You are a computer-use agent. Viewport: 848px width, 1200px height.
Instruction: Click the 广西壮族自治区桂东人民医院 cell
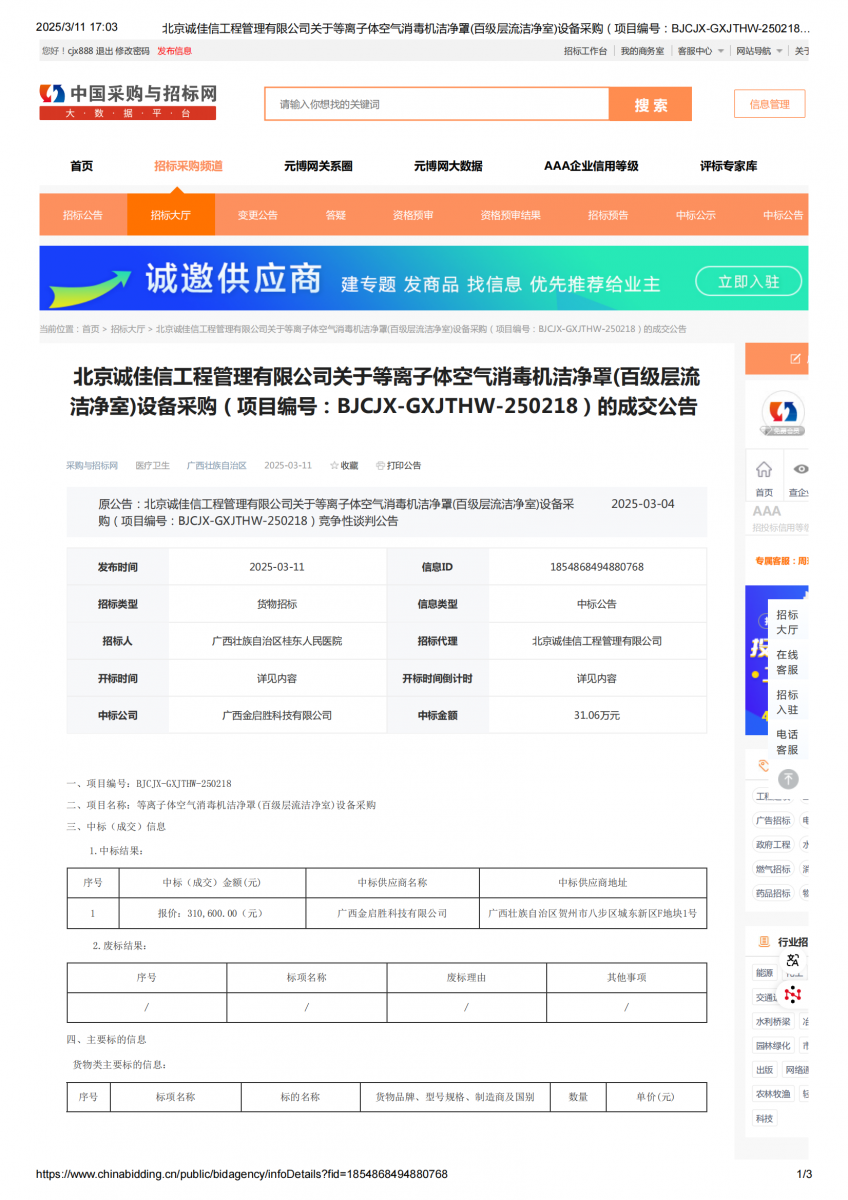[277, 641]
